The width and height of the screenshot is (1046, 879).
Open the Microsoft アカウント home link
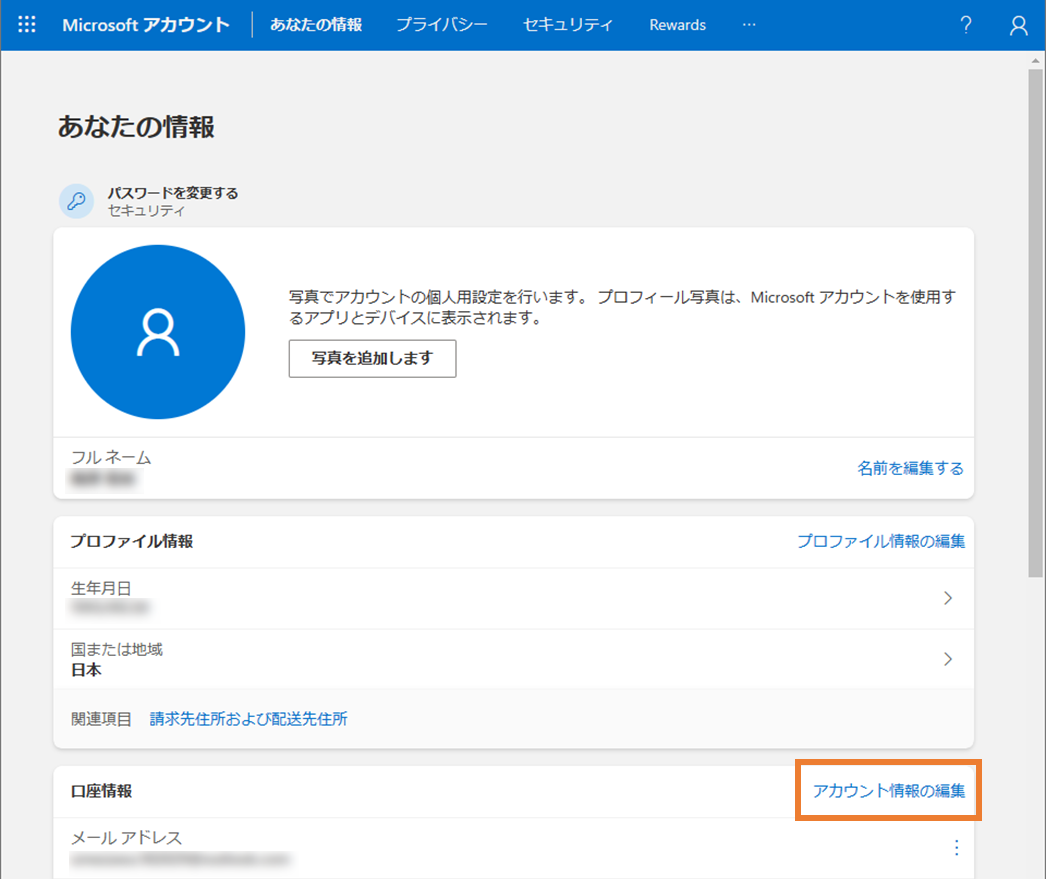pos(146,25)
